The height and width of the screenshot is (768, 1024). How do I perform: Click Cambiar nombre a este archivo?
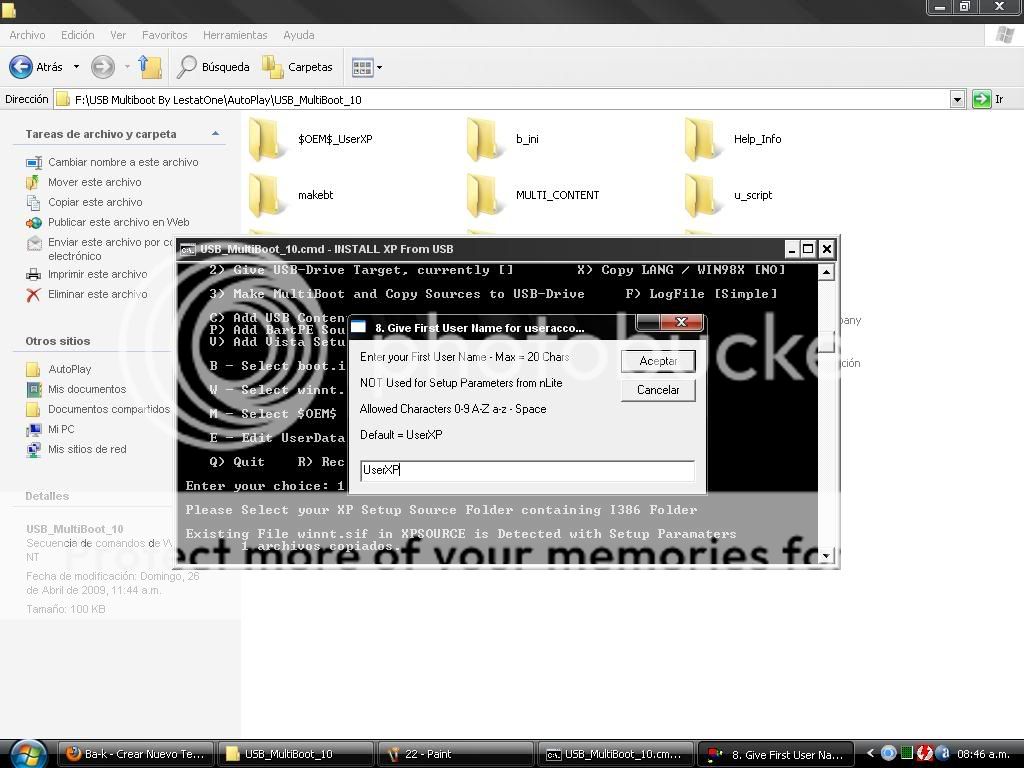point(123,162)
